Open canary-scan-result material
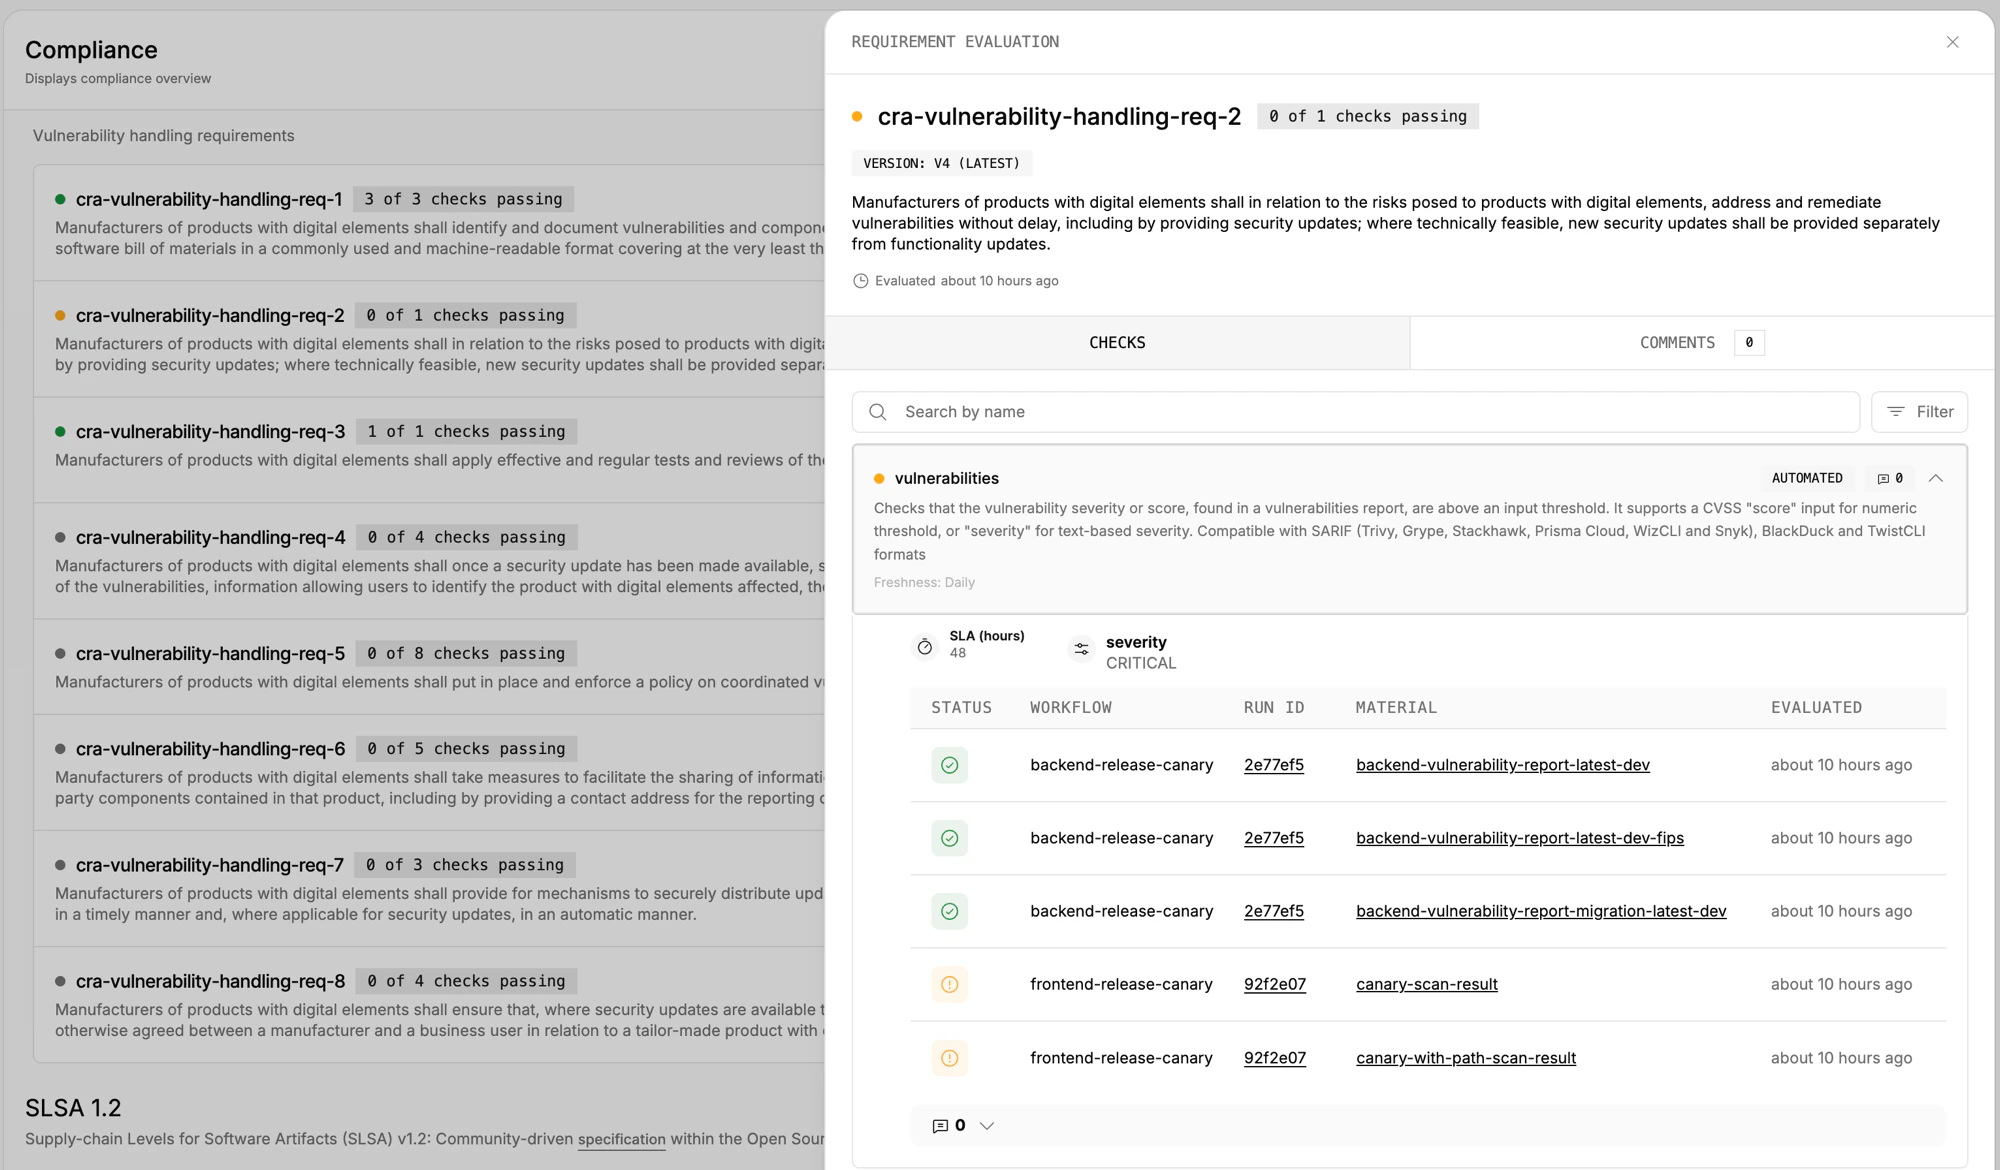The height and width of the screenshot is (1170, 2000). 1427,984
